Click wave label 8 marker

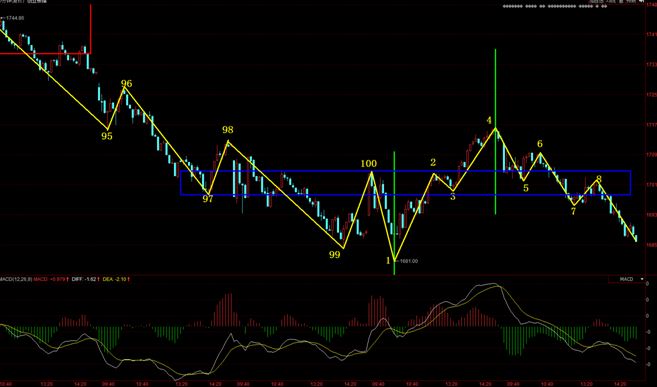[599, 179]
